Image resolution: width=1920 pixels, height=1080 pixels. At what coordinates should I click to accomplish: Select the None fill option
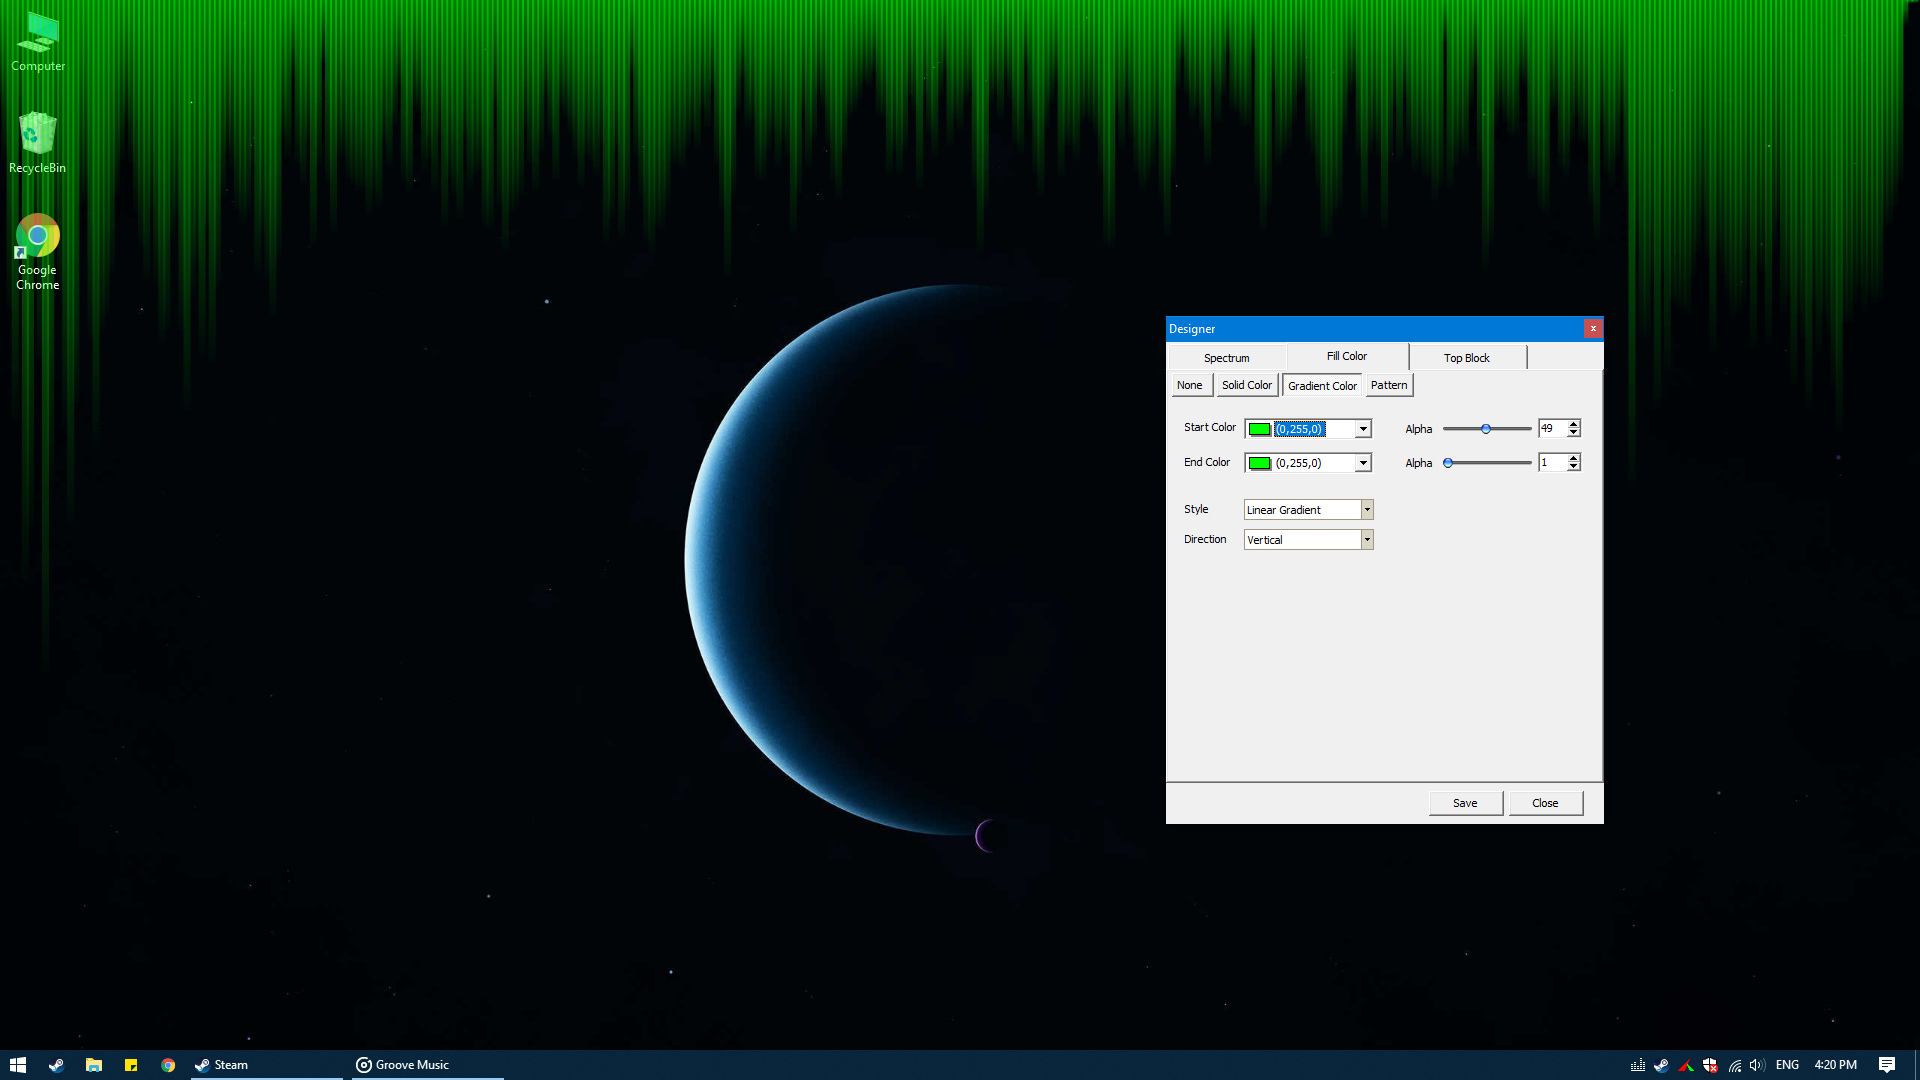[x=1189, y=384]
